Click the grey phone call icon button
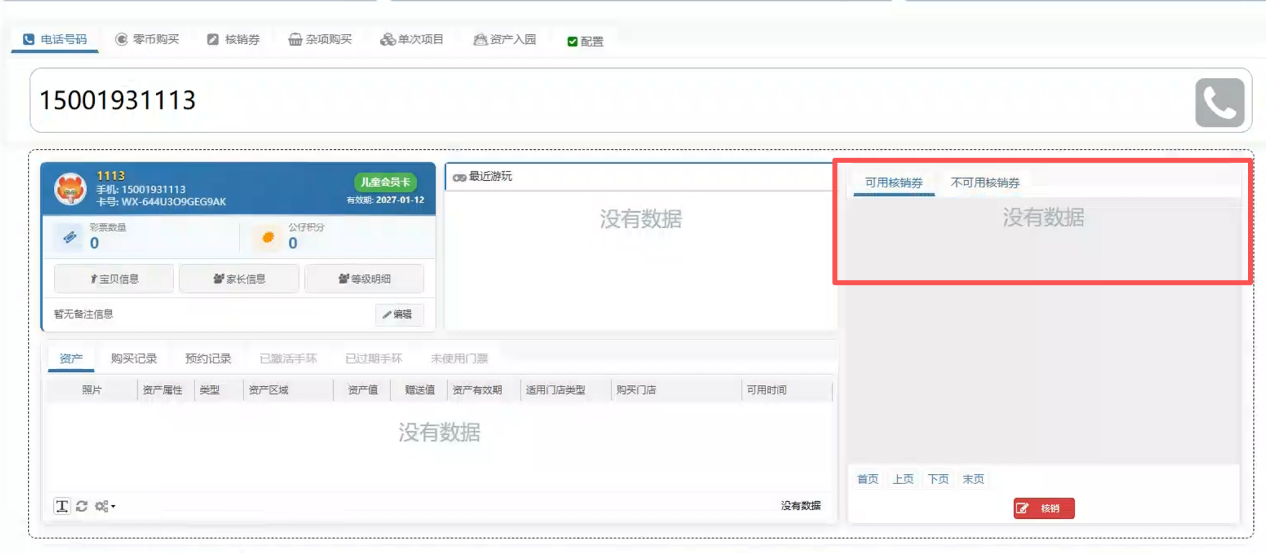This screenshot has height=553, width=1266. [x=1219, y=102]
